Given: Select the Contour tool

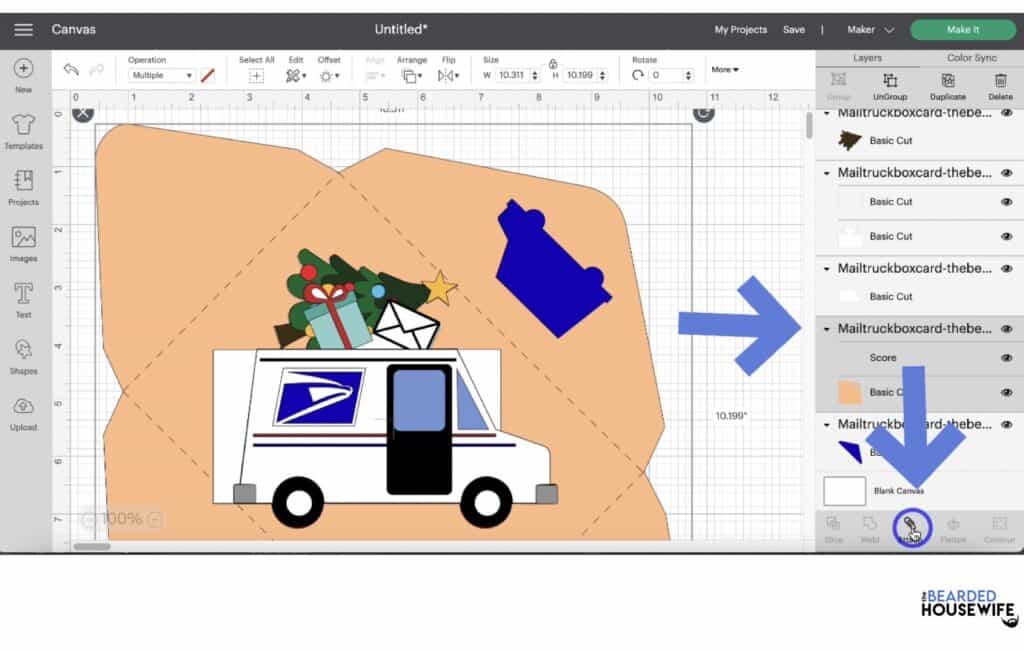Looking at the screenshot, I should pyautogui.click(x=999, y=530).
